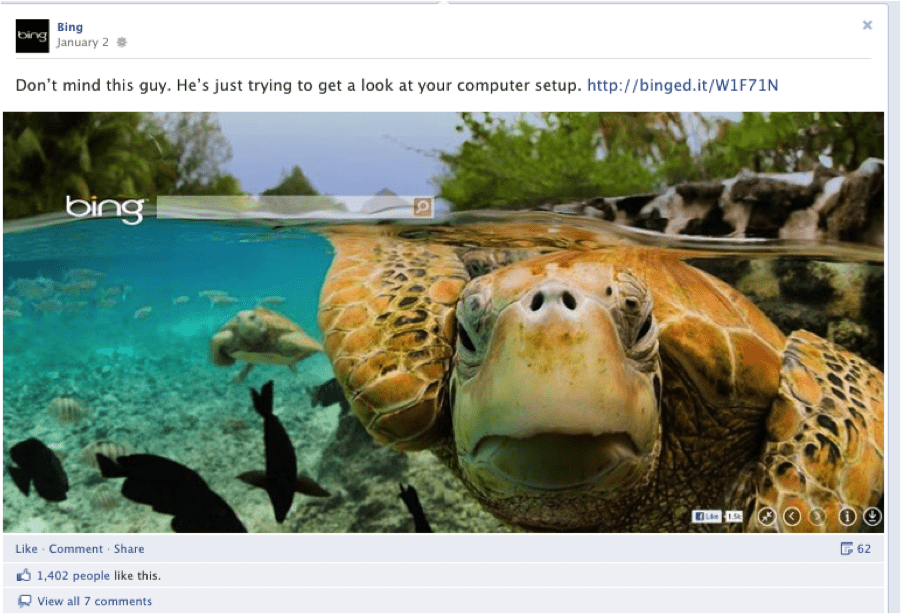The height and width of the screenshot is (614, 901).
Task: Click the magnifier search icon in Bing bar
Action: pyautogui.click(x=422, y=207)
